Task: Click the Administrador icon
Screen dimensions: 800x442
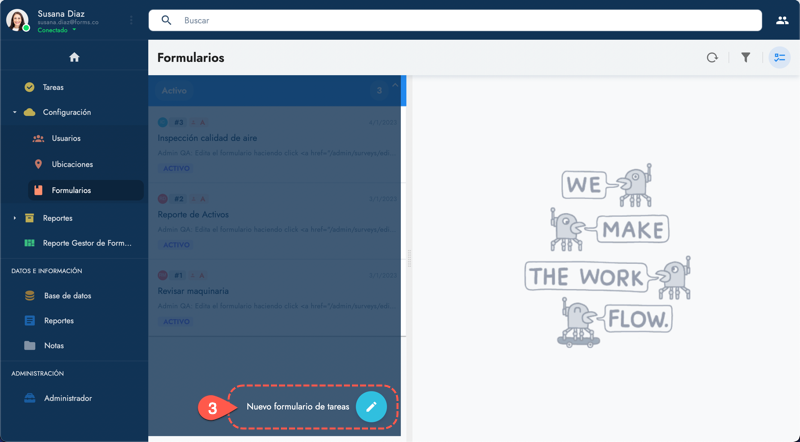Action: click(x=30, y=398)
